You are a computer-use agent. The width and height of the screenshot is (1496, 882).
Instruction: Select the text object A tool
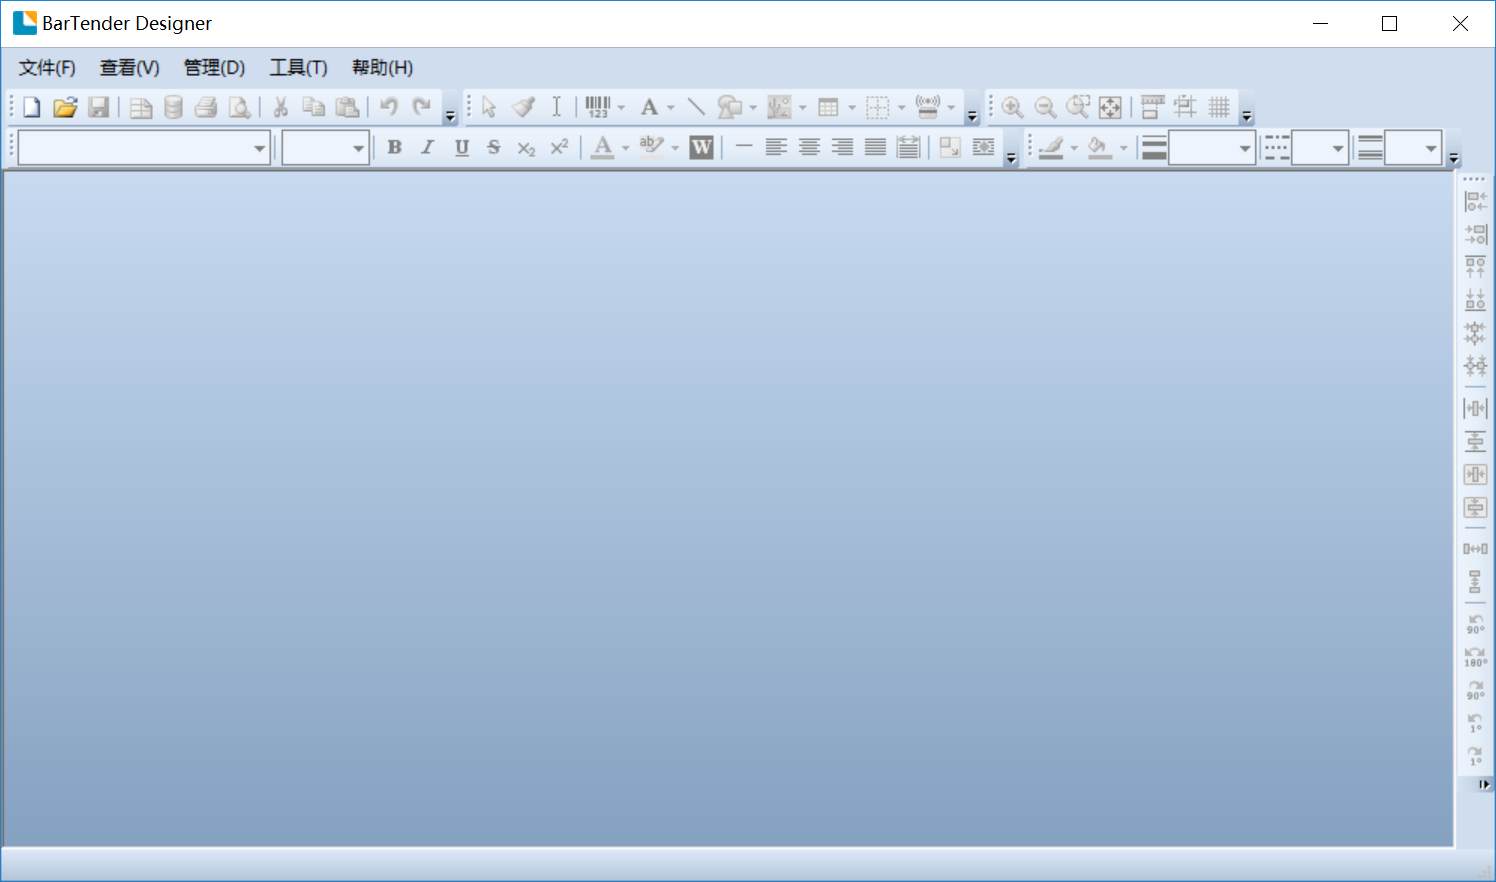(650, 107)
